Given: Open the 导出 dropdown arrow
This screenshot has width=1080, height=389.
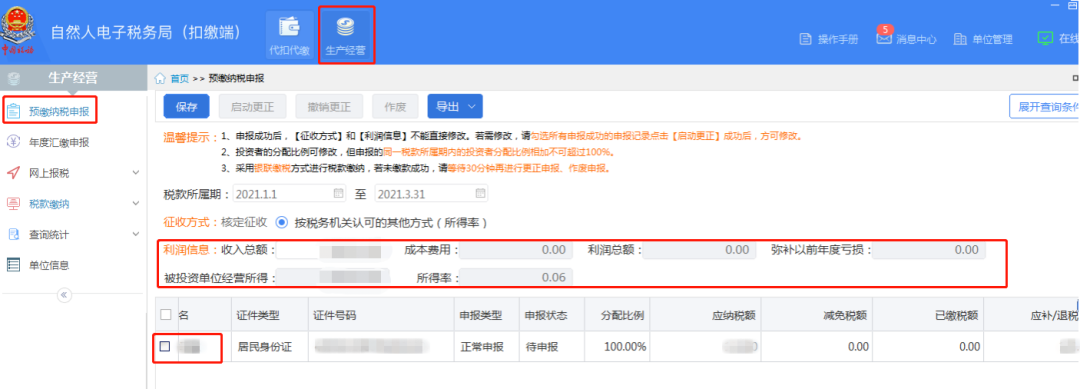Looking at the screenshot, I should coord(472,107).
